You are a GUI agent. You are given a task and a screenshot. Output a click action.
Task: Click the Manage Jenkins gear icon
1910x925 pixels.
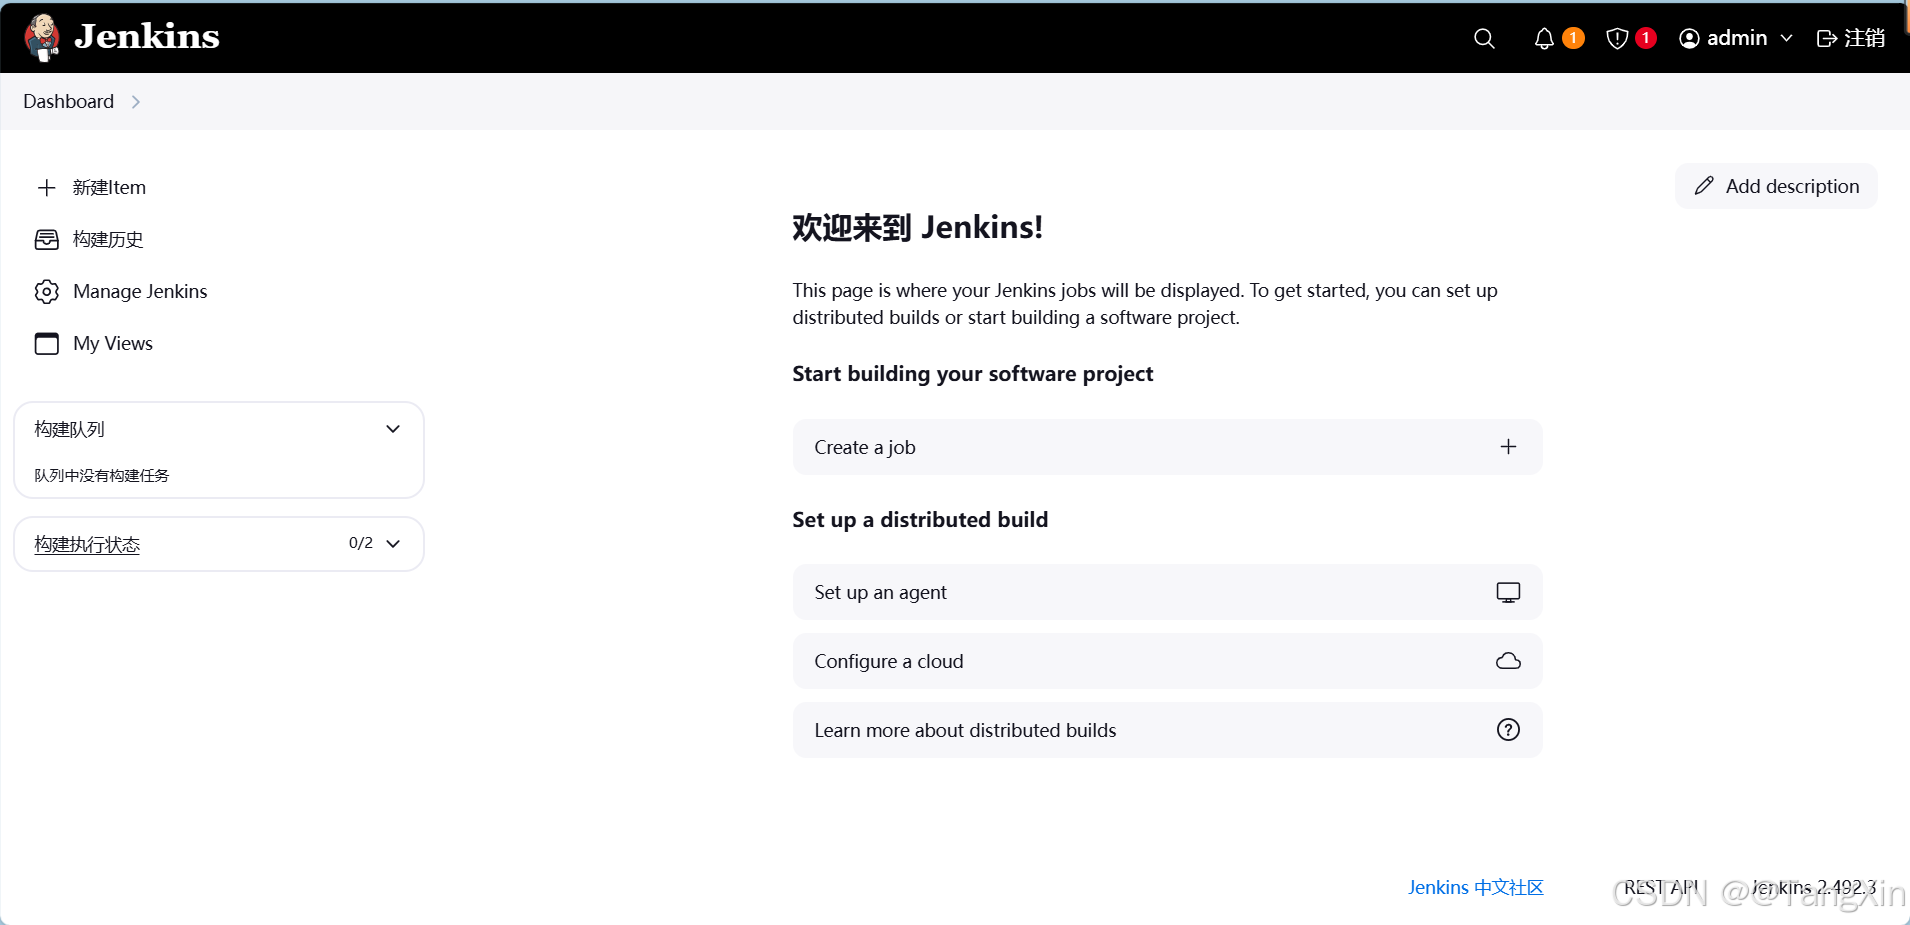click(x=46, y=291)
